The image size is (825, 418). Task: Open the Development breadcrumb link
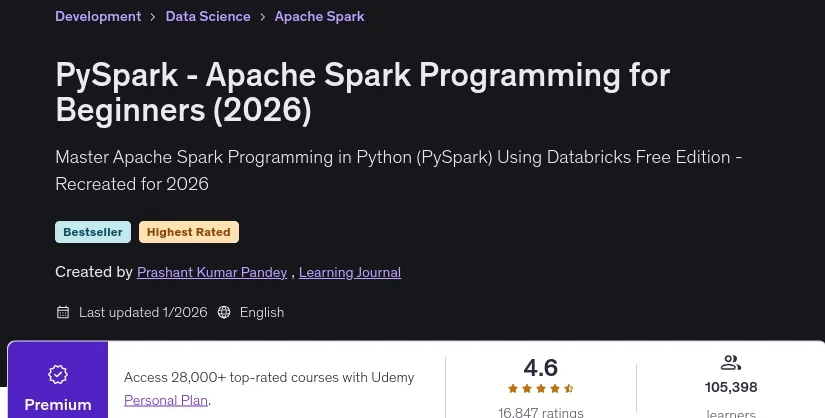98,16
